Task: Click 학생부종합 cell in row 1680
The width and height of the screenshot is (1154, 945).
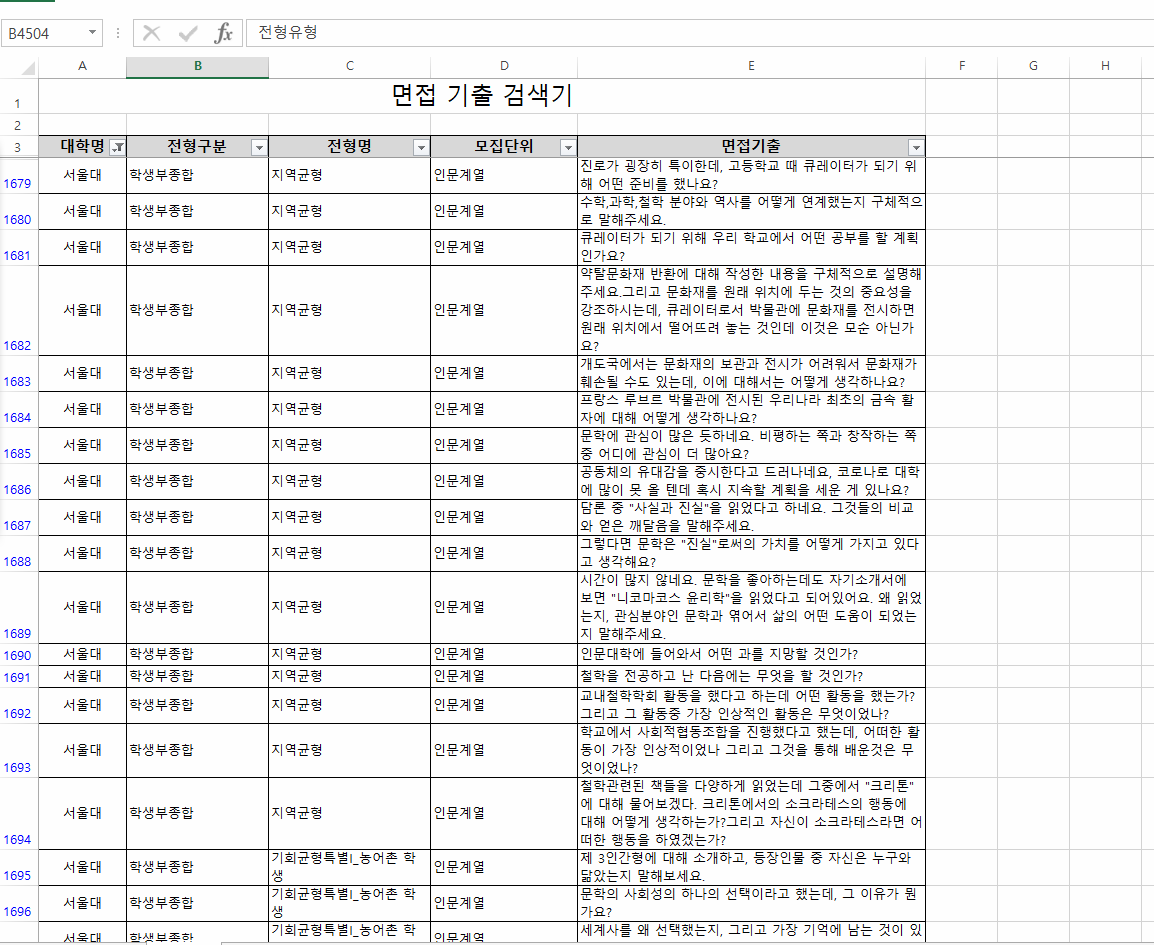Action: (x=197, y=211)
